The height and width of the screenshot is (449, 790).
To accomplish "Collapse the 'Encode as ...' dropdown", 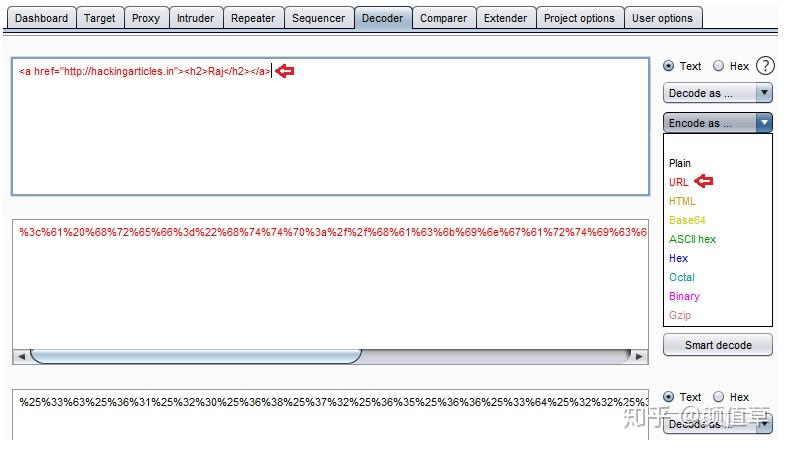I will (x=717, y=123).
